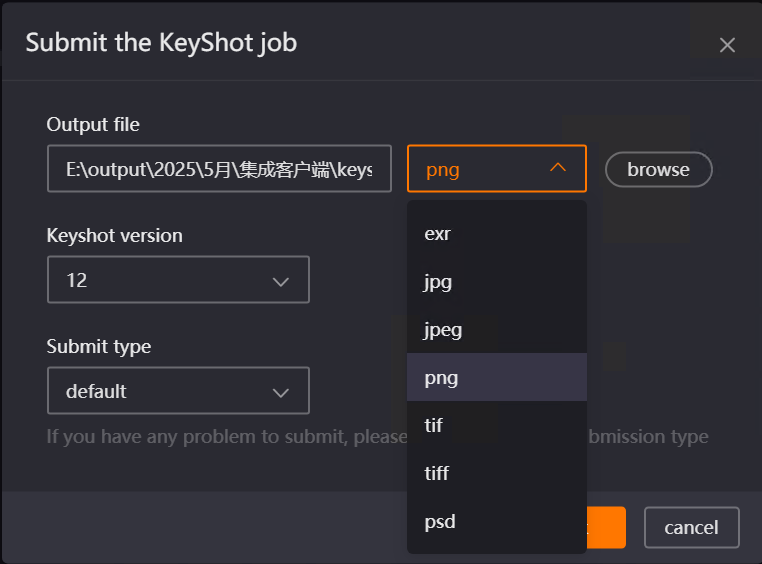Click the cancel button

point(692,528)
